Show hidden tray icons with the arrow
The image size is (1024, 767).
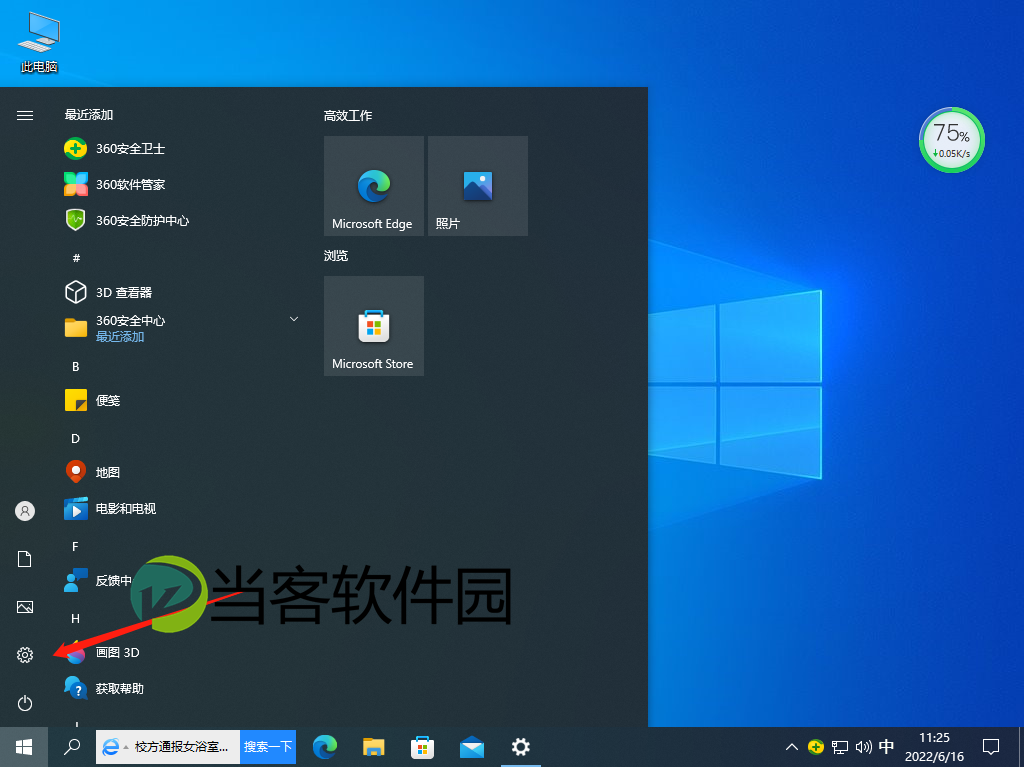tap(791, 747)
